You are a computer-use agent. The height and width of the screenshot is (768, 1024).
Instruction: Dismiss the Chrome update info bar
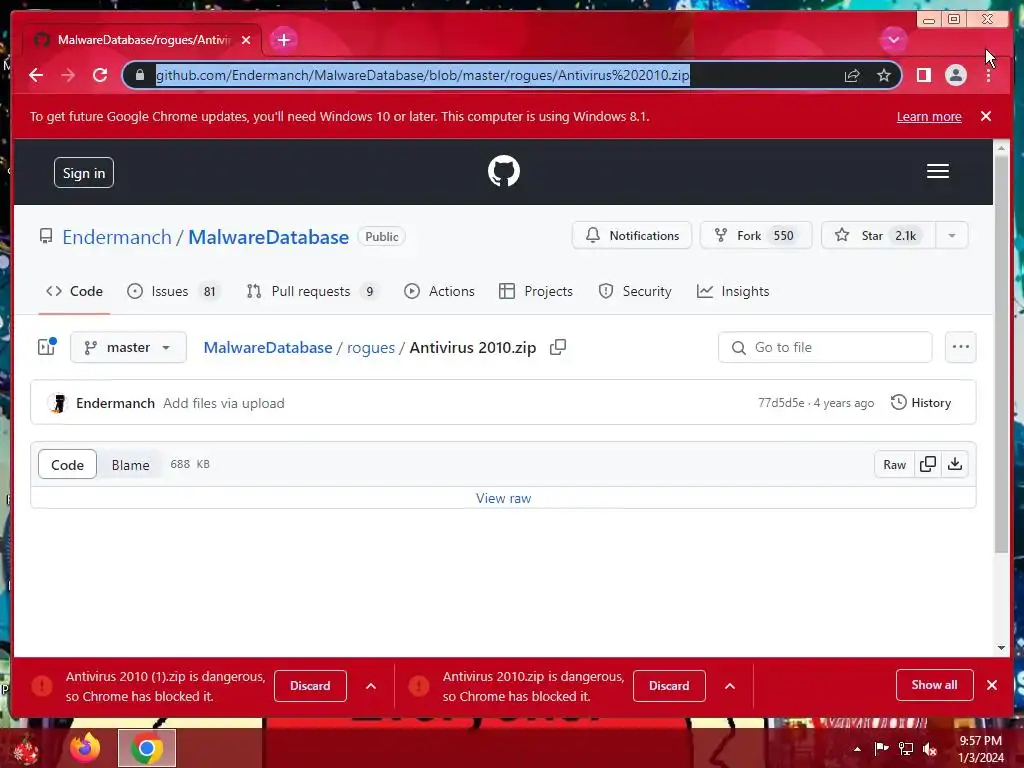pos(986,116)
